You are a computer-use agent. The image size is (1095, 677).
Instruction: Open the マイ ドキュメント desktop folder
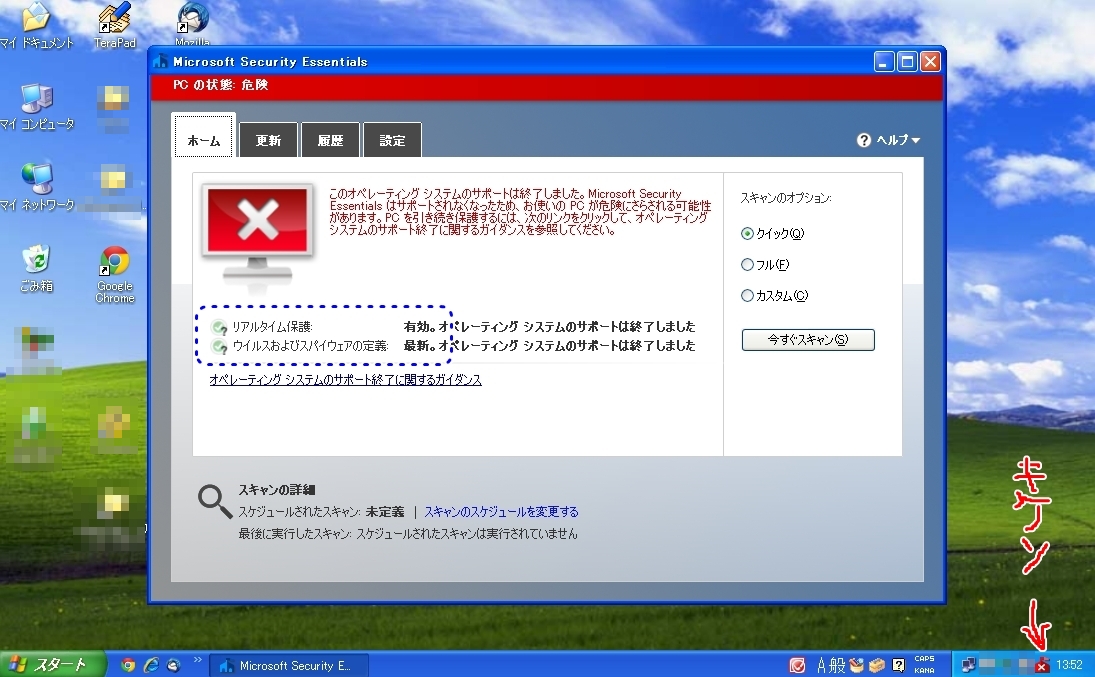point(36,25)
